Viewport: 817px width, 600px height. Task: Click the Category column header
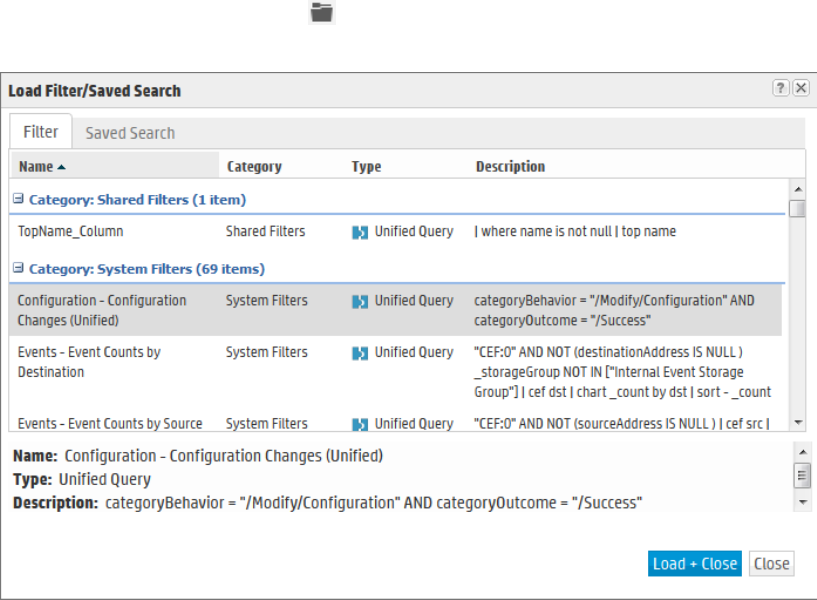pyautogui.click(x=254, y=167)
